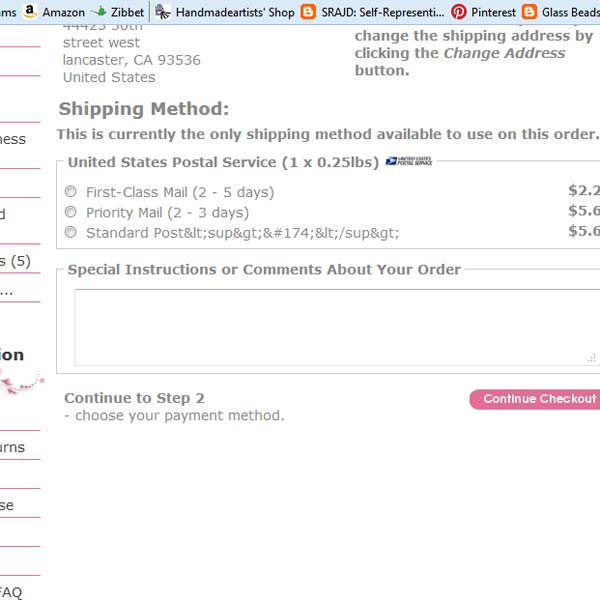
Task: Open the Pinterest bookmark icon
Action: [458, 12]
